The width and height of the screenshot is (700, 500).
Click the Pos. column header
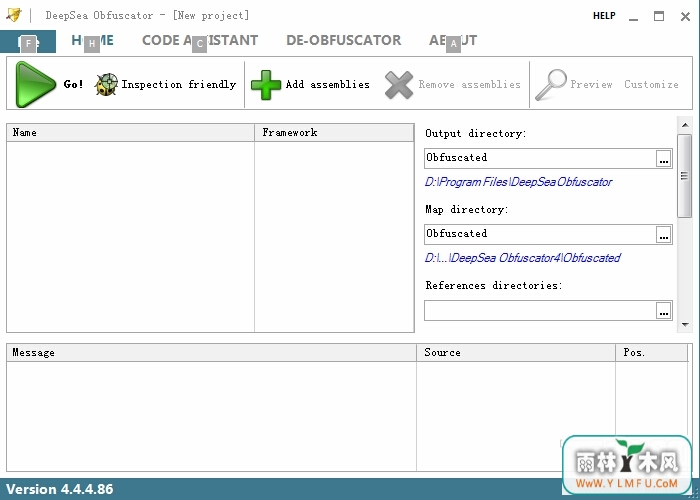click(652, 353)
